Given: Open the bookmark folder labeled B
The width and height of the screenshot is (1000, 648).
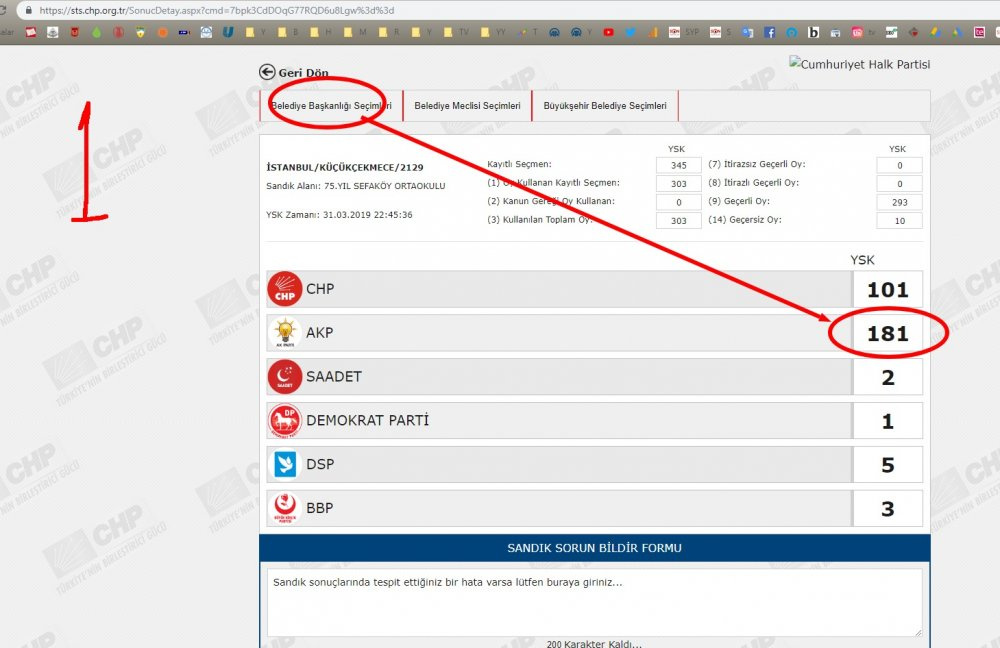Looking at the screenshot, I should pos(288,32).
